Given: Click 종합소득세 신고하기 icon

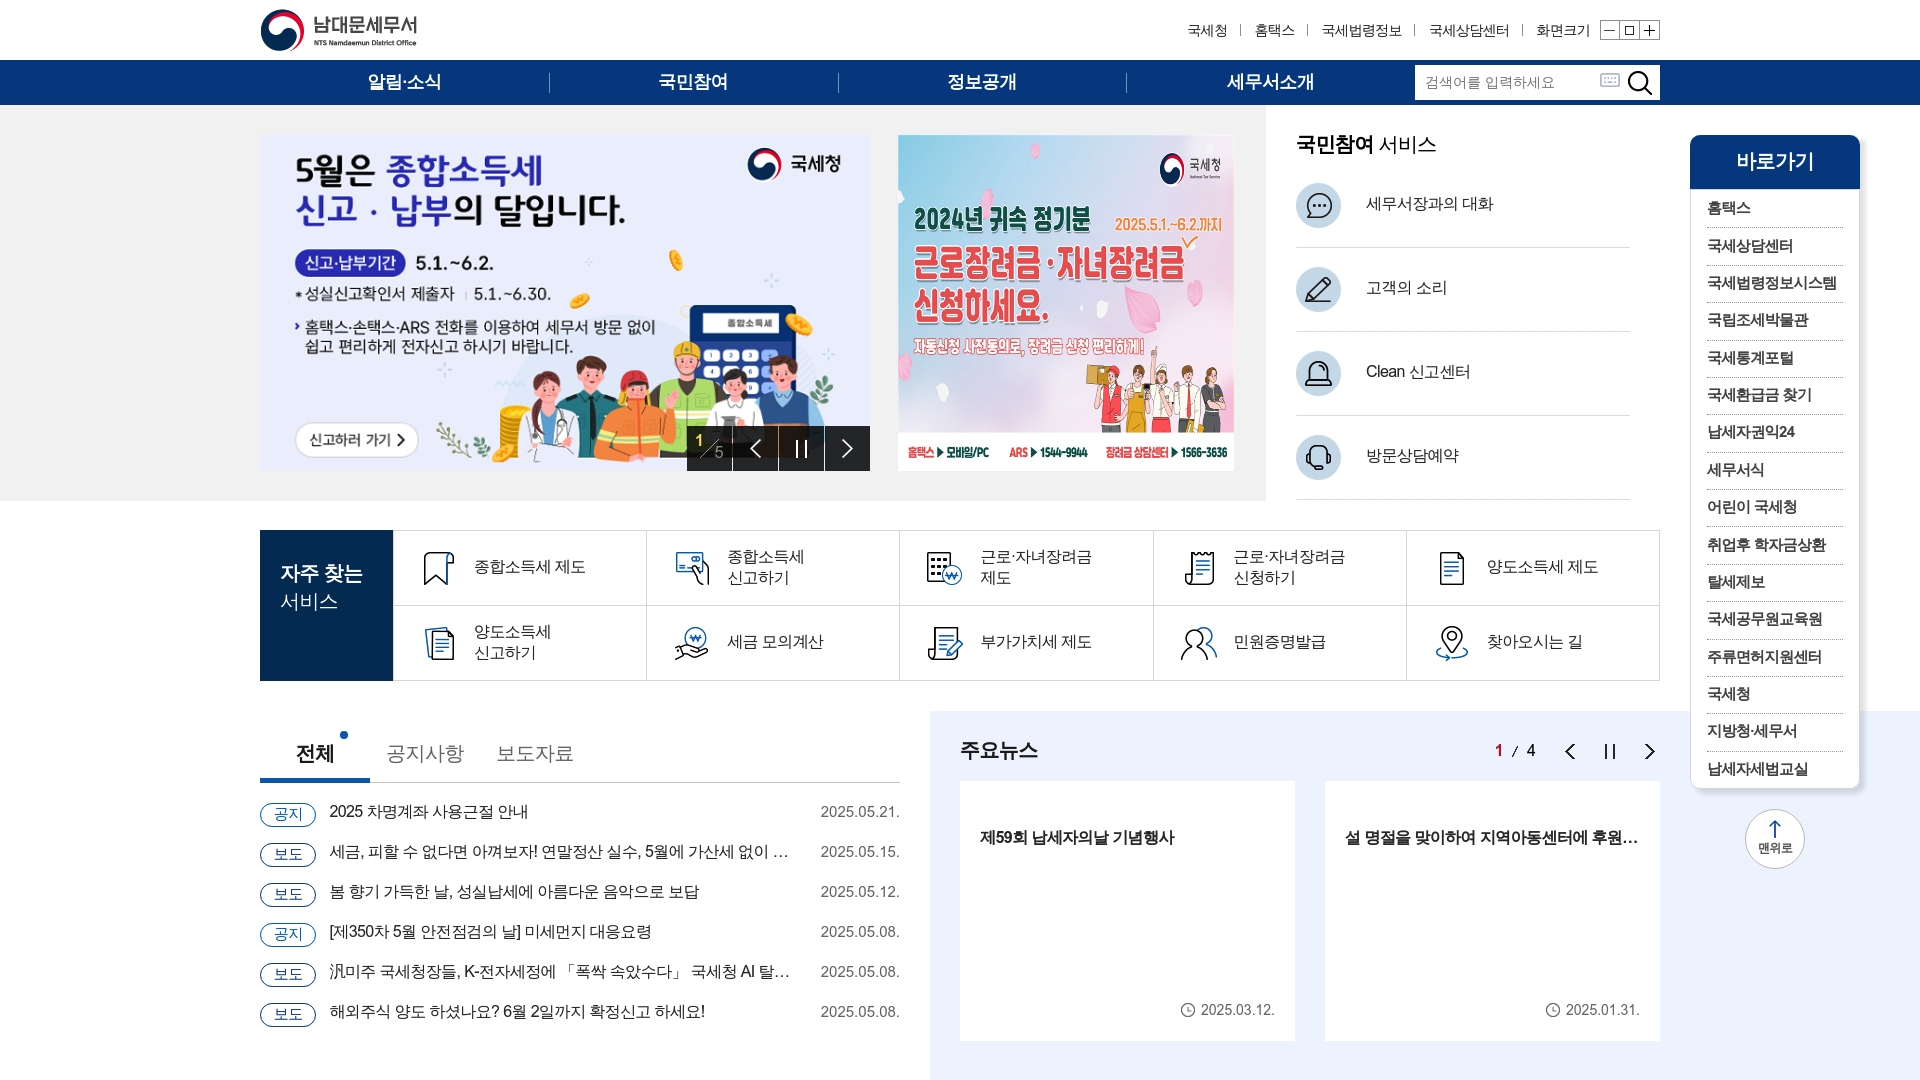Looking at the screenshot, I should (x=692, y=568).
